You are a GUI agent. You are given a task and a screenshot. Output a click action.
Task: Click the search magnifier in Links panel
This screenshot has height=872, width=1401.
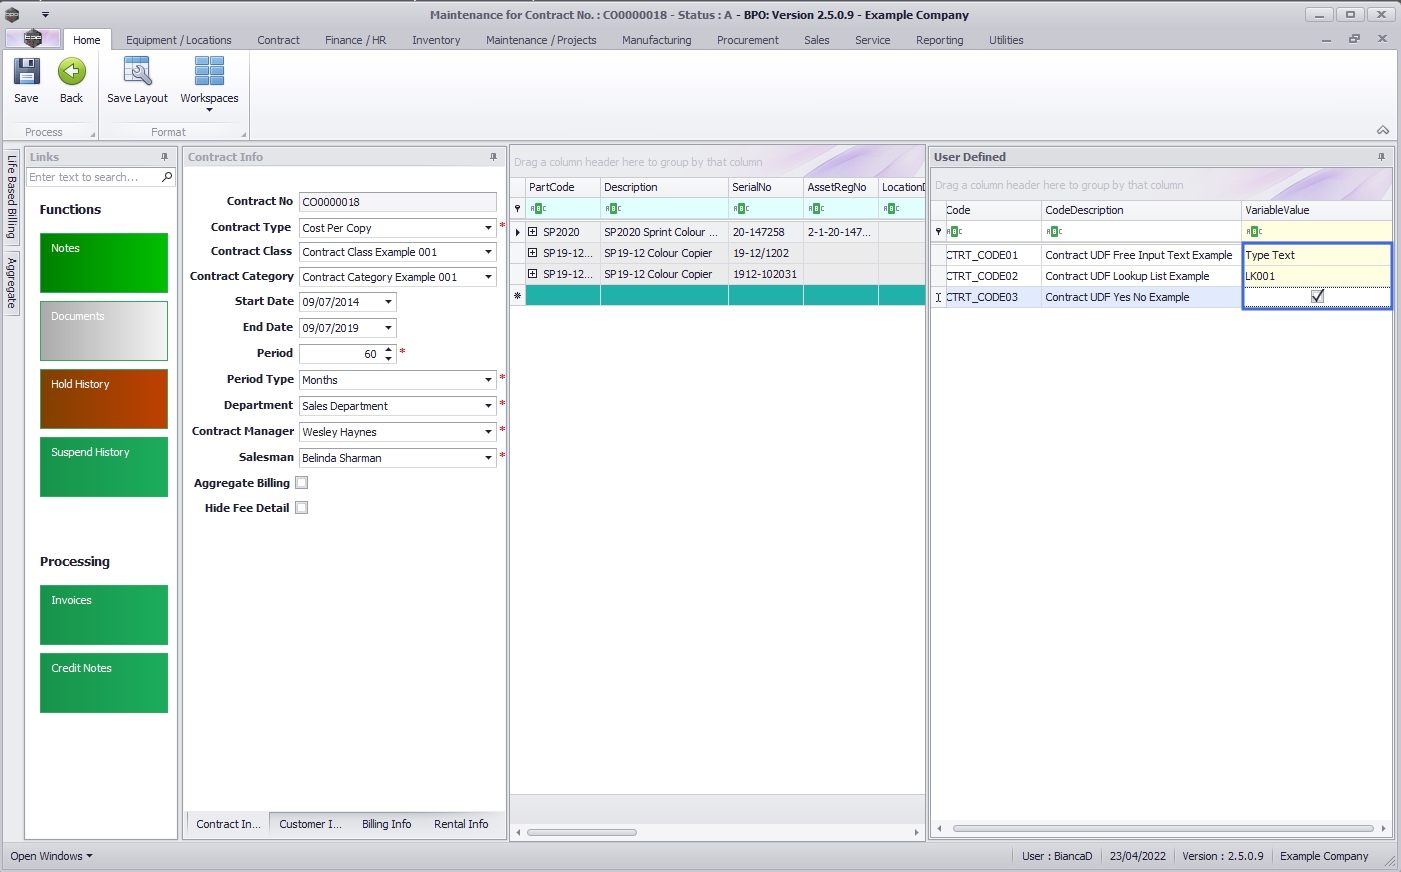tap(167, 177)
